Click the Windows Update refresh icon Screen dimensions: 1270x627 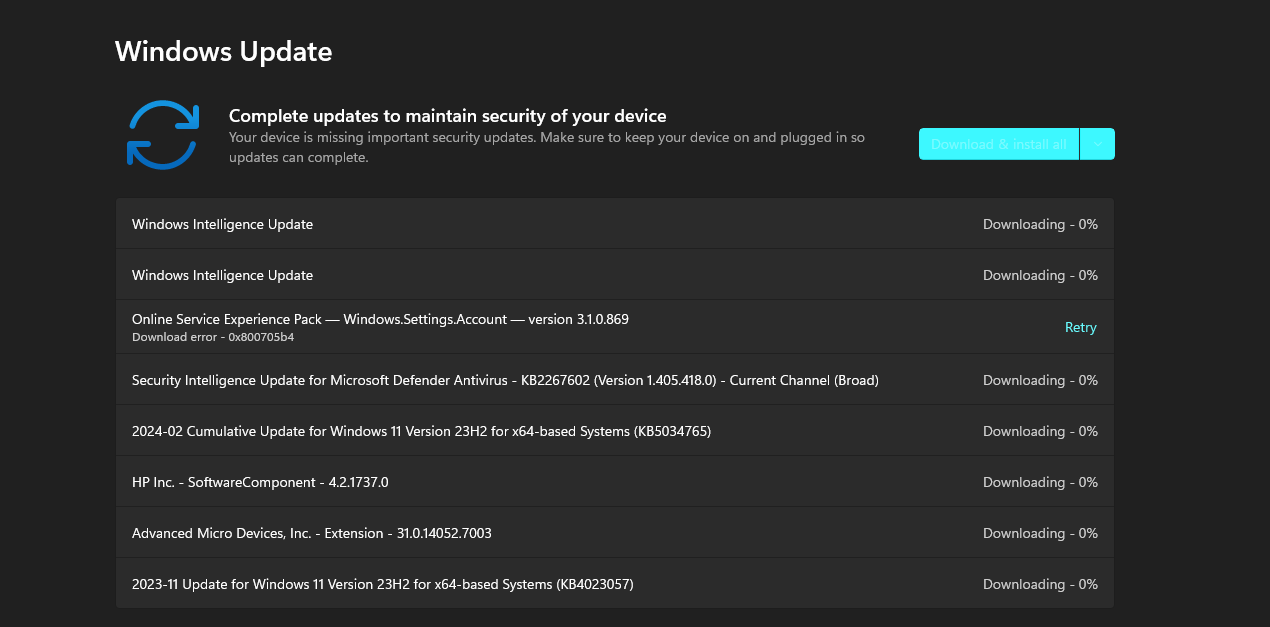click(163, 135)
